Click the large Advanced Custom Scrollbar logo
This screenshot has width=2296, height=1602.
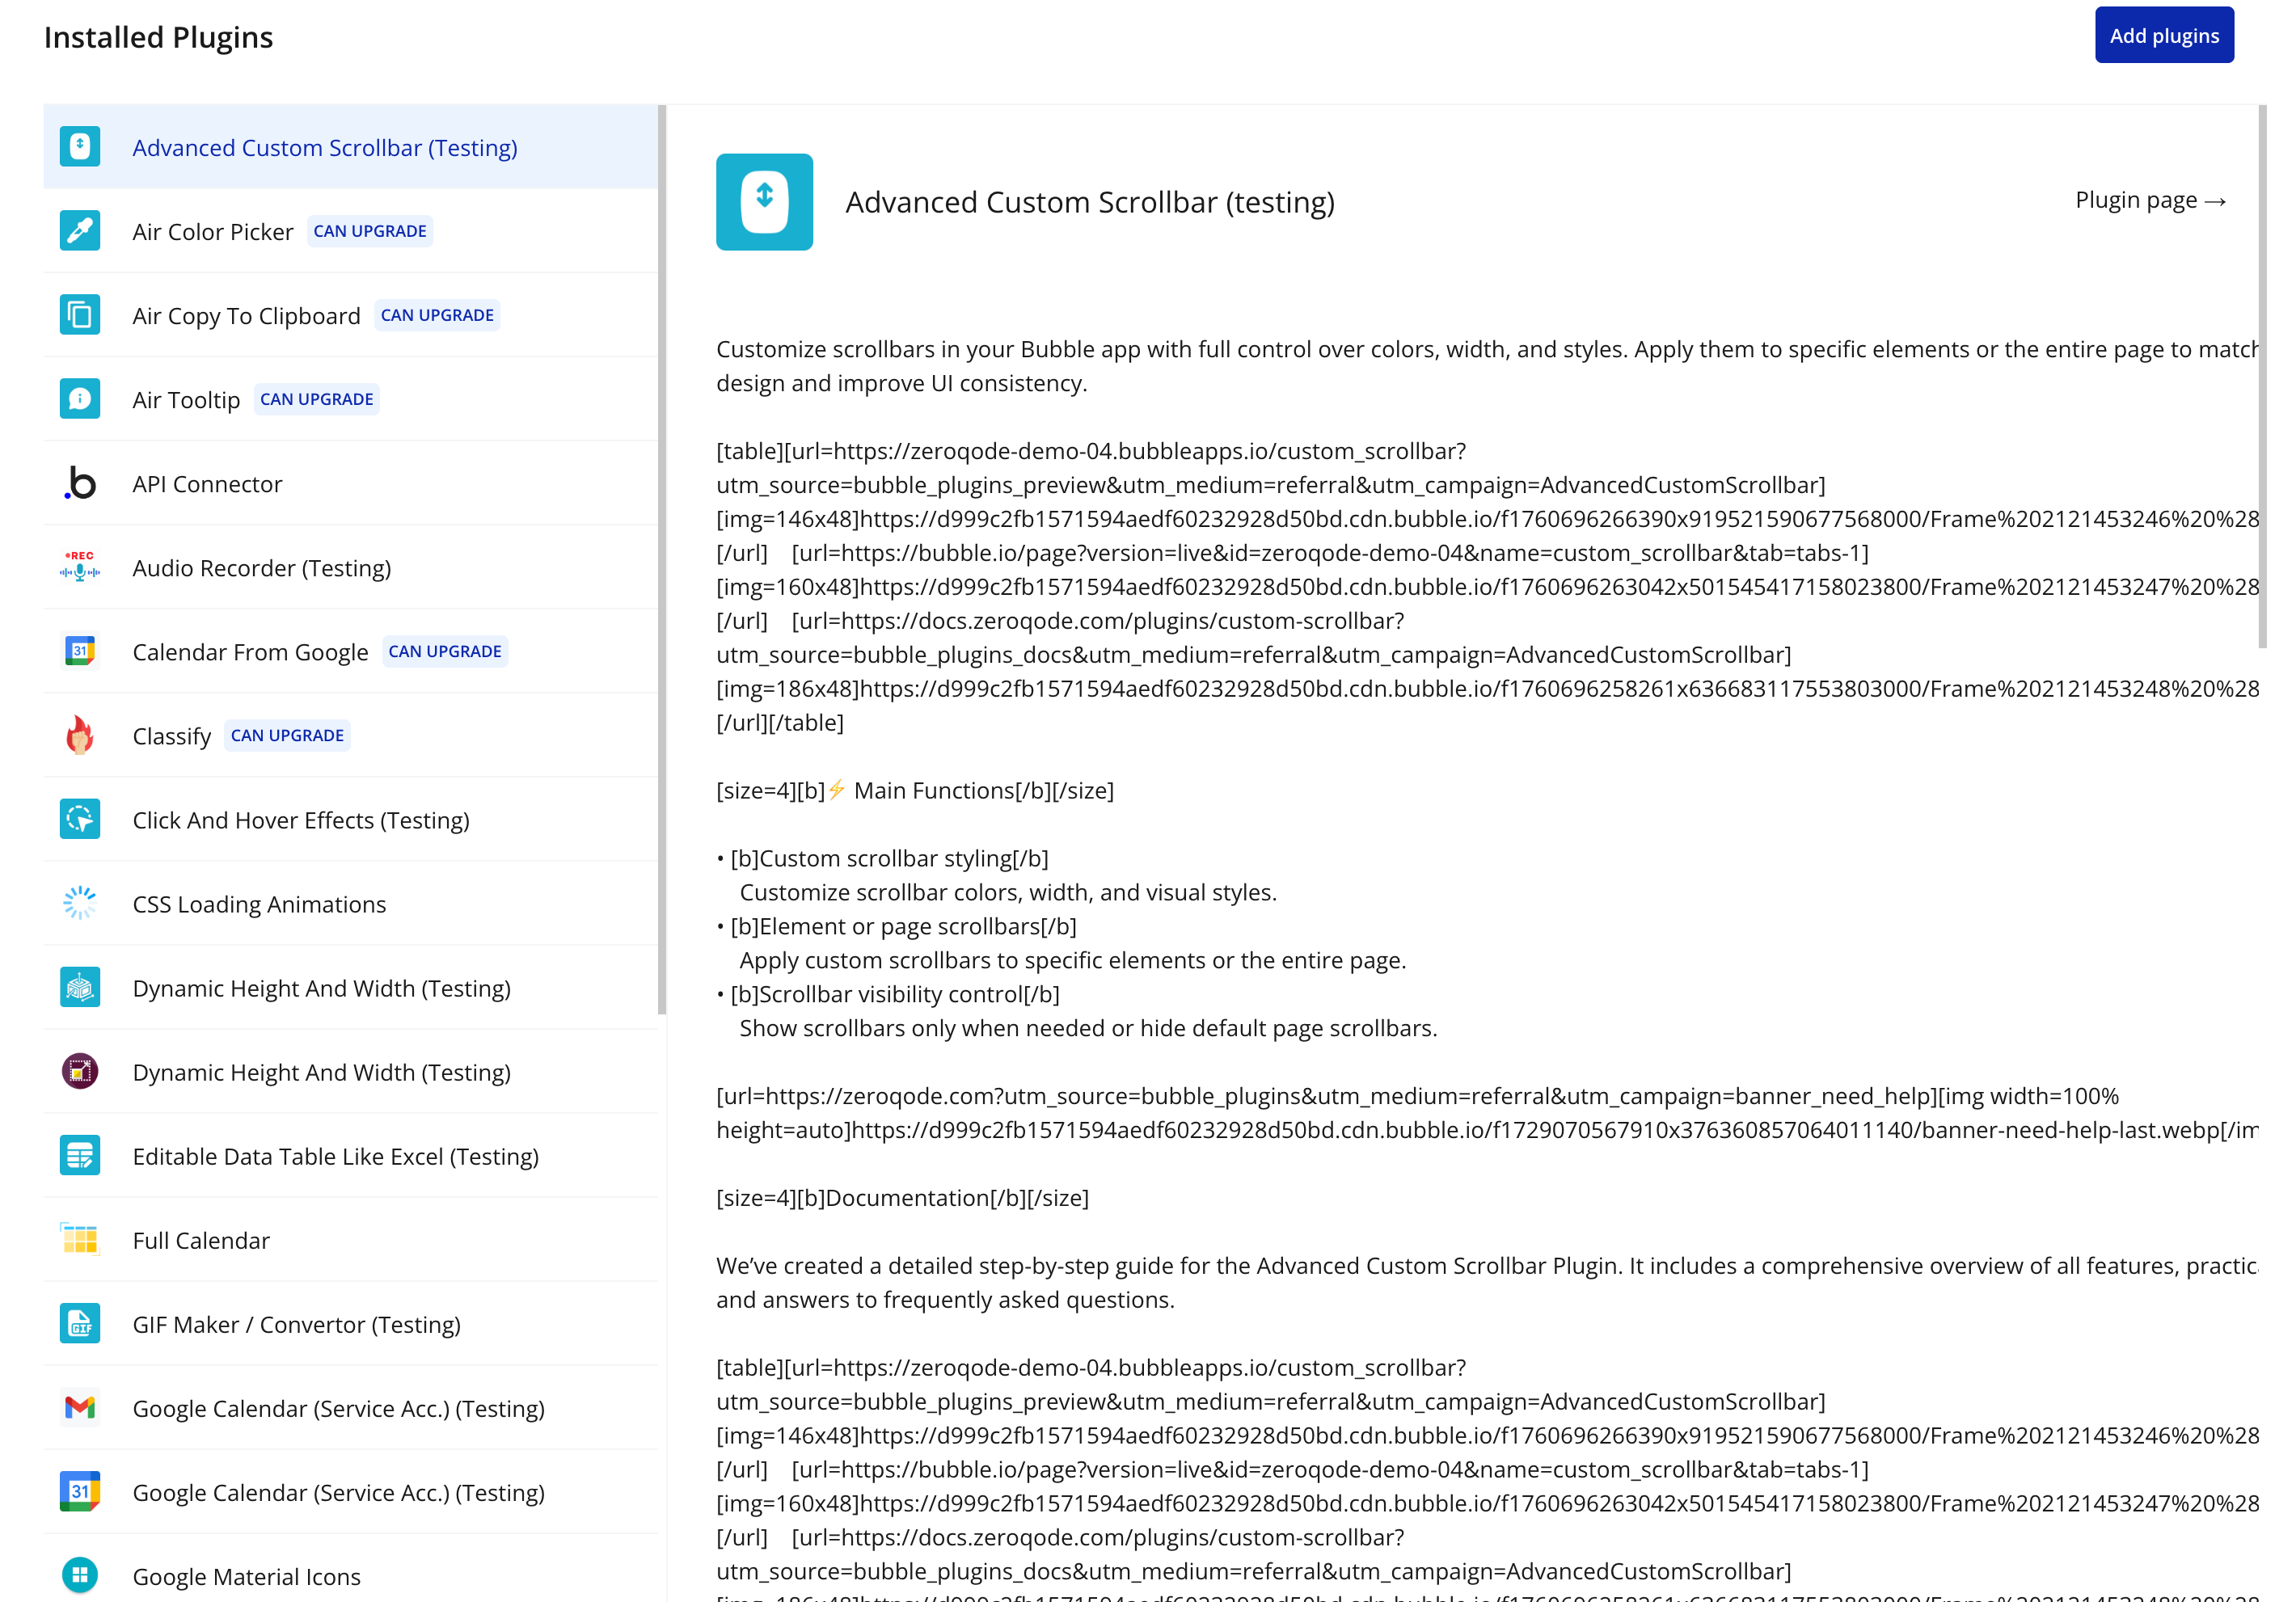tap(764, 202)
